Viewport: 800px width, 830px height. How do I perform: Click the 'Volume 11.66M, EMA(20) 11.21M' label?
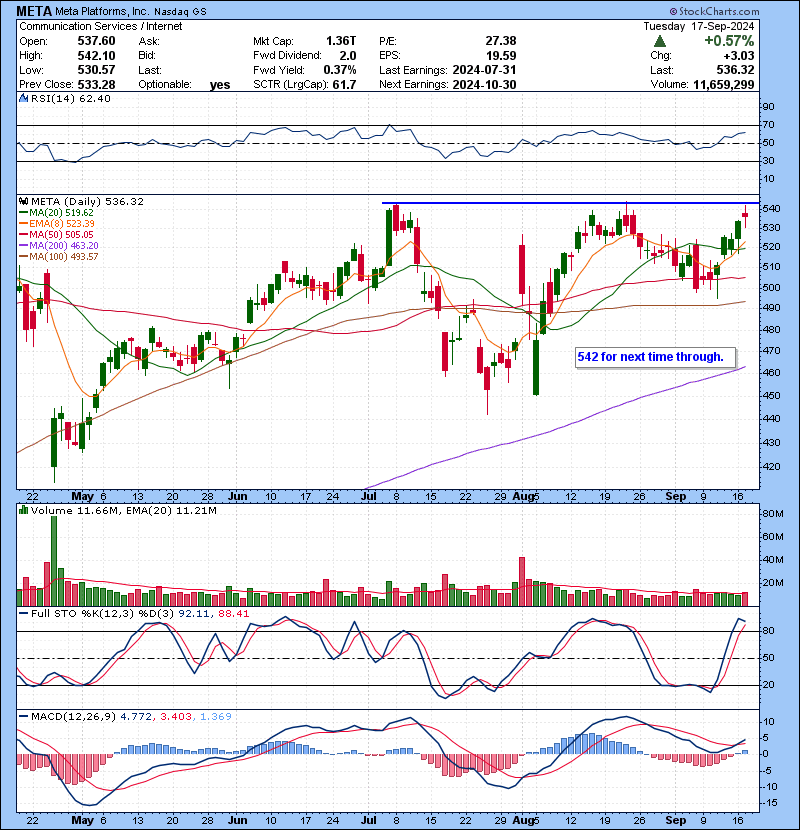click(124, 511)
